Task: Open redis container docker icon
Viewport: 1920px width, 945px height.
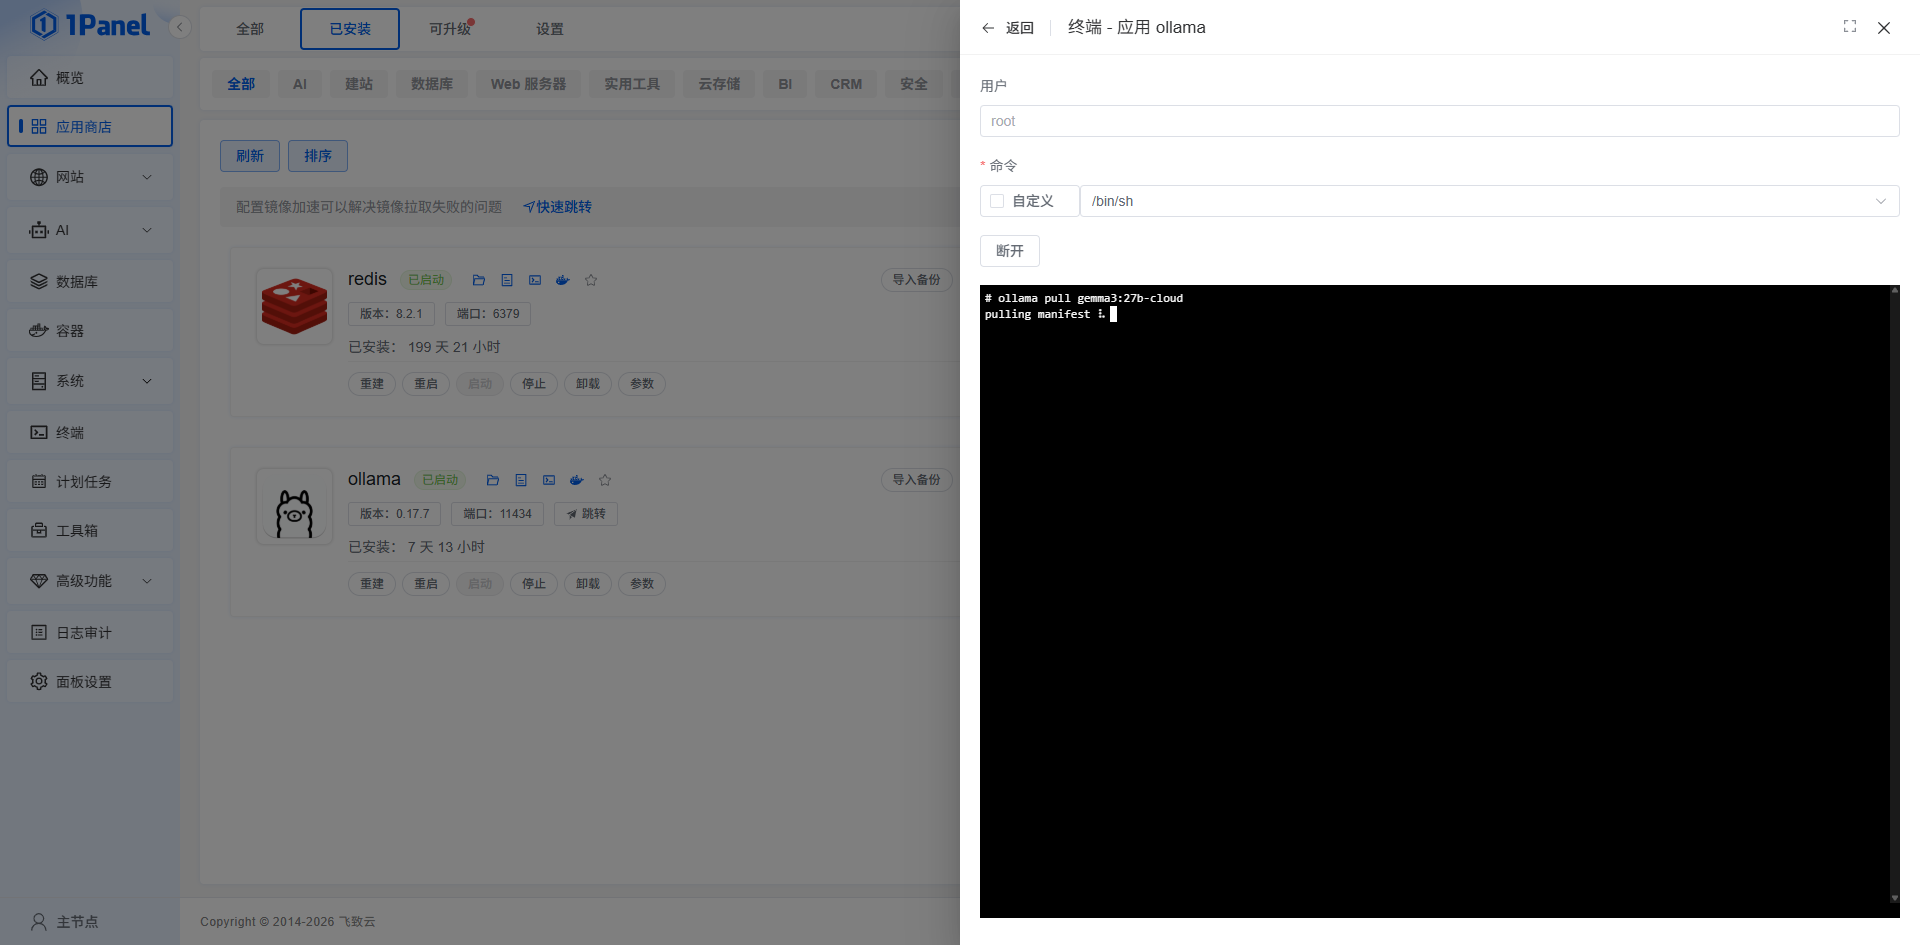Action: click(563, 280)
